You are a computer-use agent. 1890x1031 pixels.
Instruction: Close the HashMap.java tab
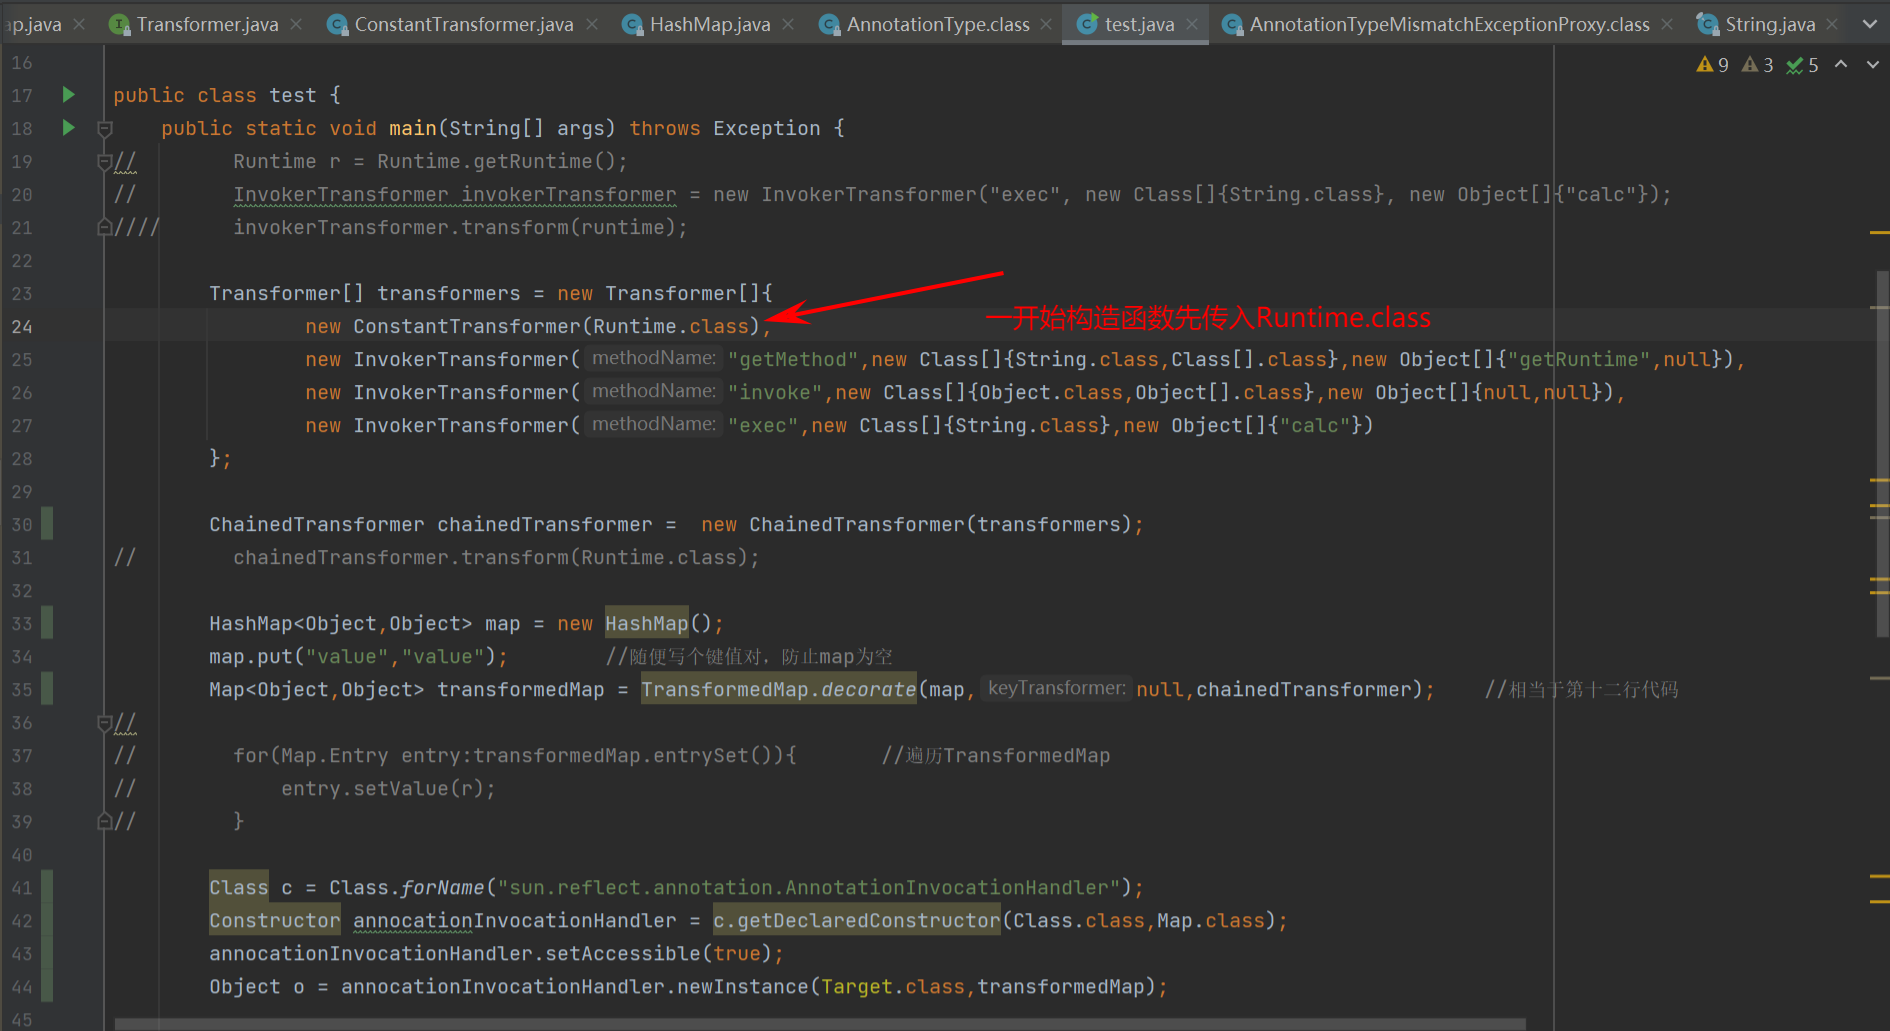tap(788, 24)
